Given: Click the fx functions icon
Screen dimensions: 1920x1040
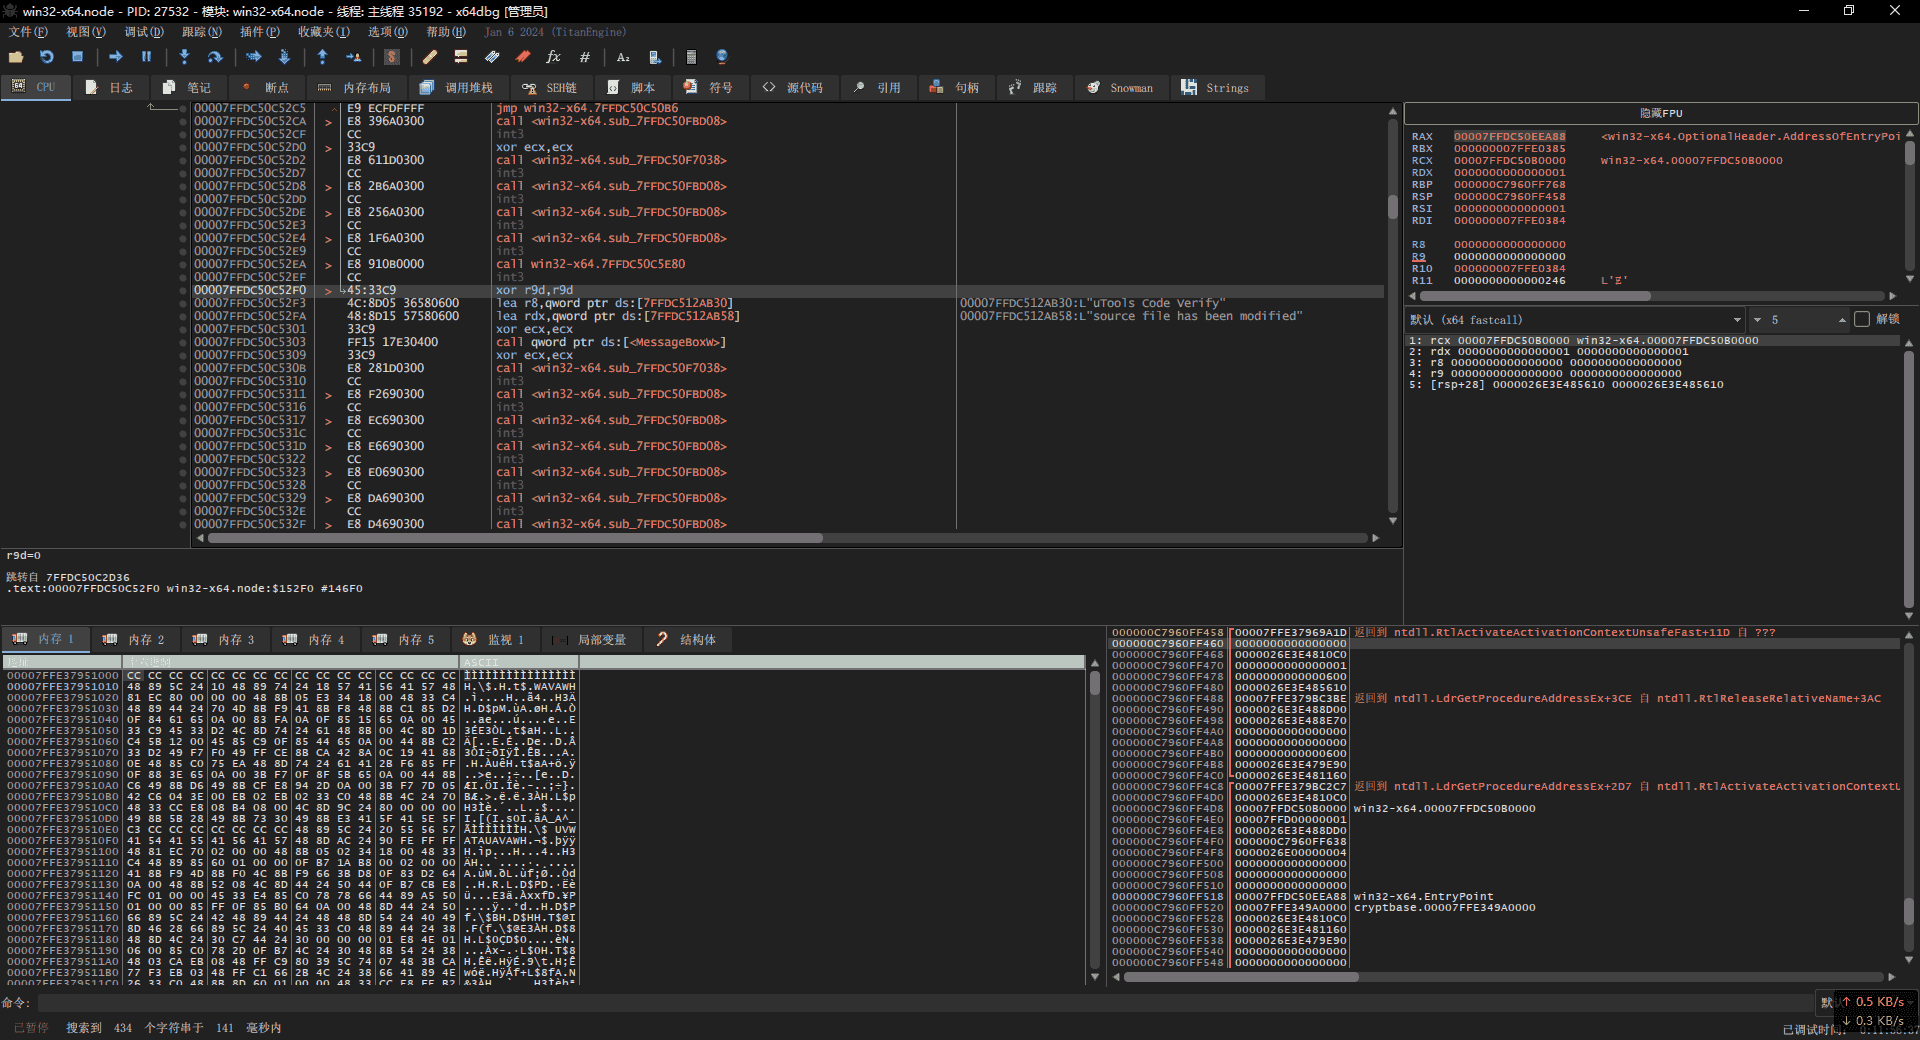Looking at the screenshot, I should click(x=553, y=57).
